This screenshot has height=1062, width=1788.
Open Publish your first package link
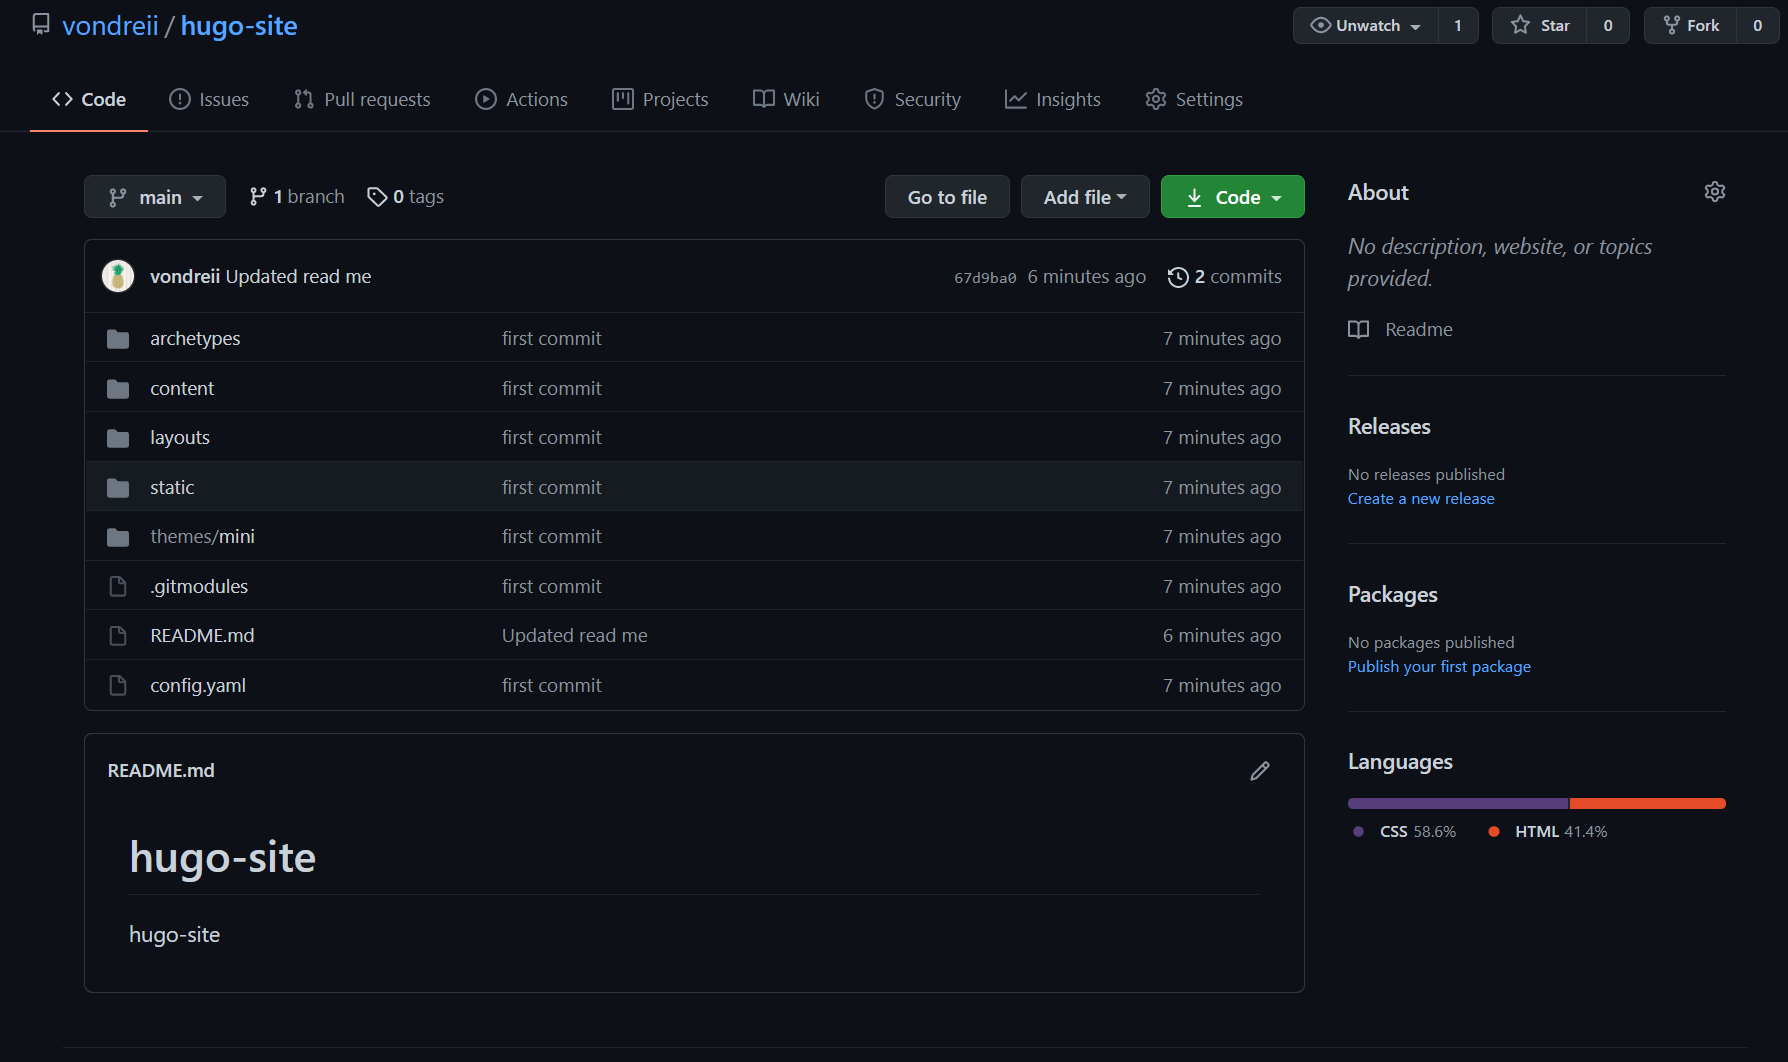click(1439, 666)
